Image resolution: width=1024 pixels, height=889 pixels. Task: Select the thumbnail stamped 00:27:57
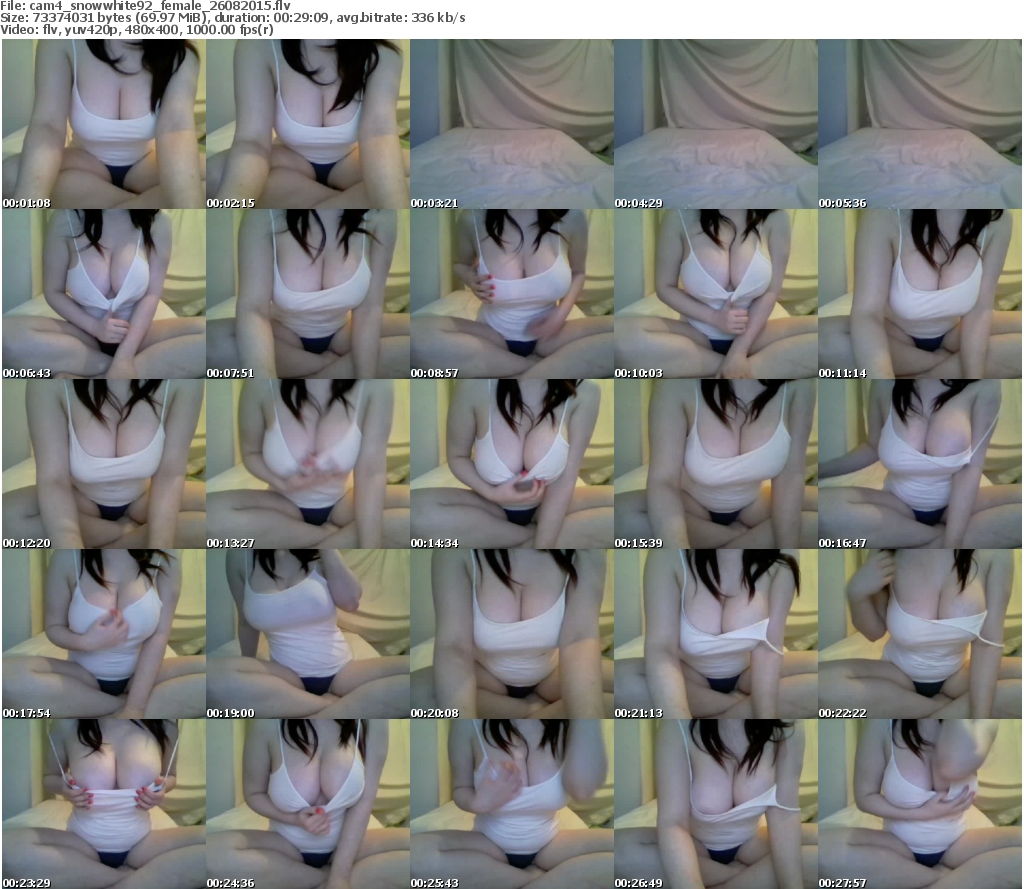pos(920,804)
